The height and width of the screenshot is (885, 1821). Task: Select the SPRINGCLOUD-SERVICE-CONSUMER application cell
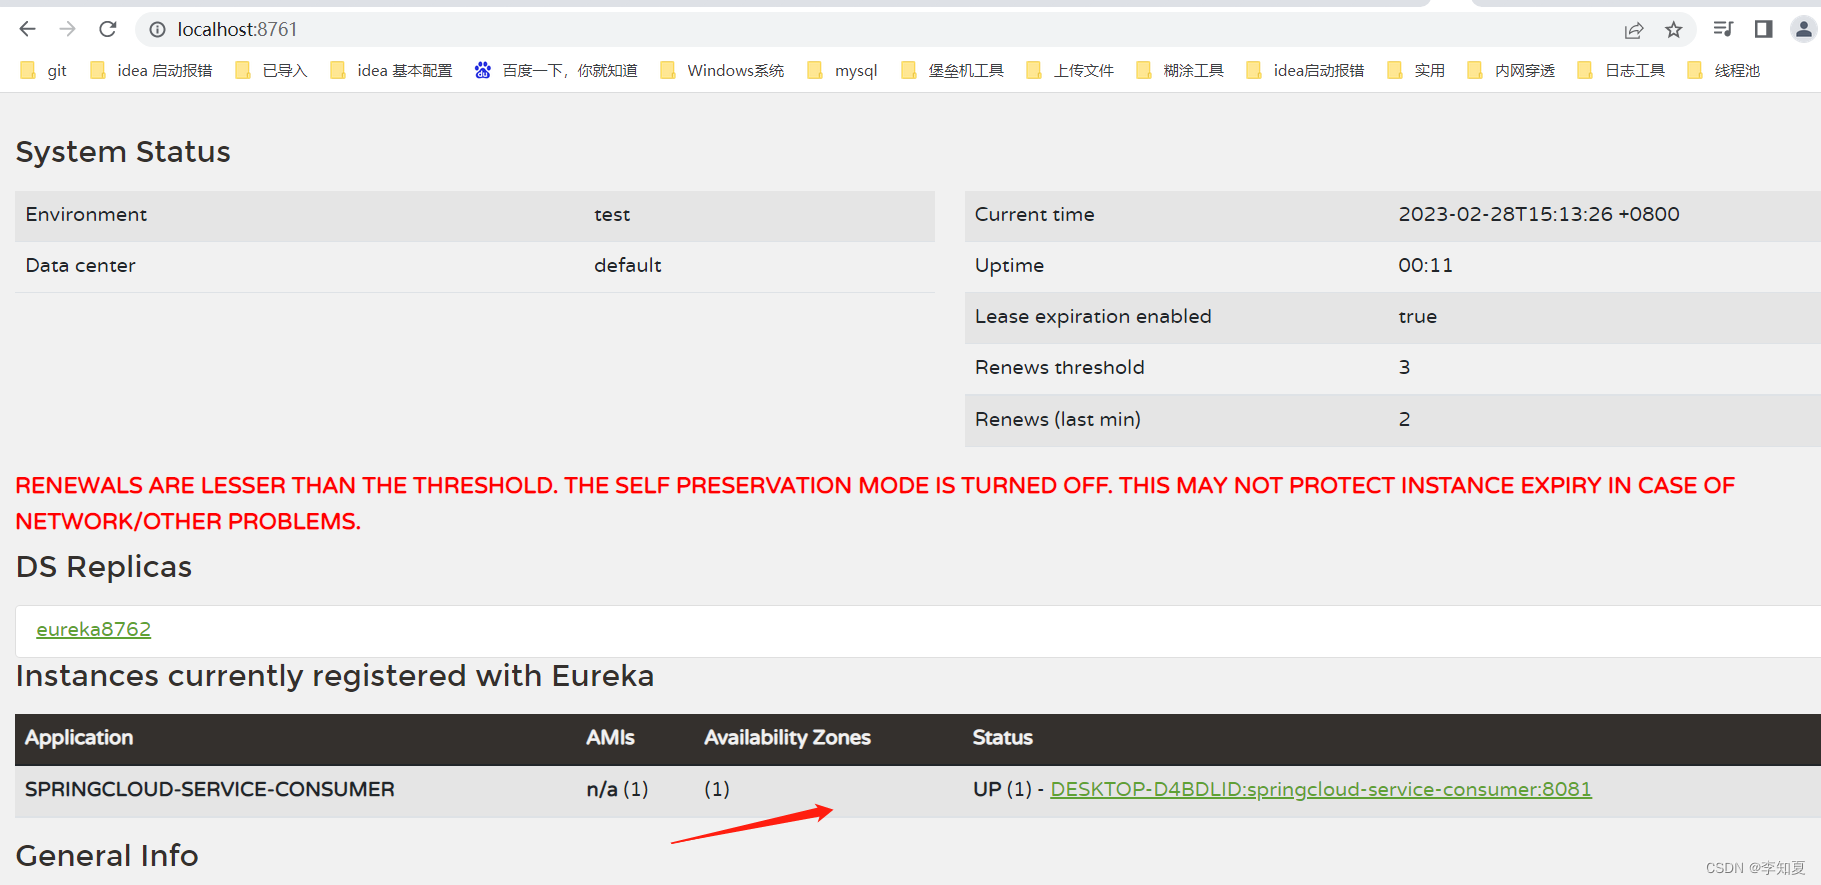tap(210, 789)
